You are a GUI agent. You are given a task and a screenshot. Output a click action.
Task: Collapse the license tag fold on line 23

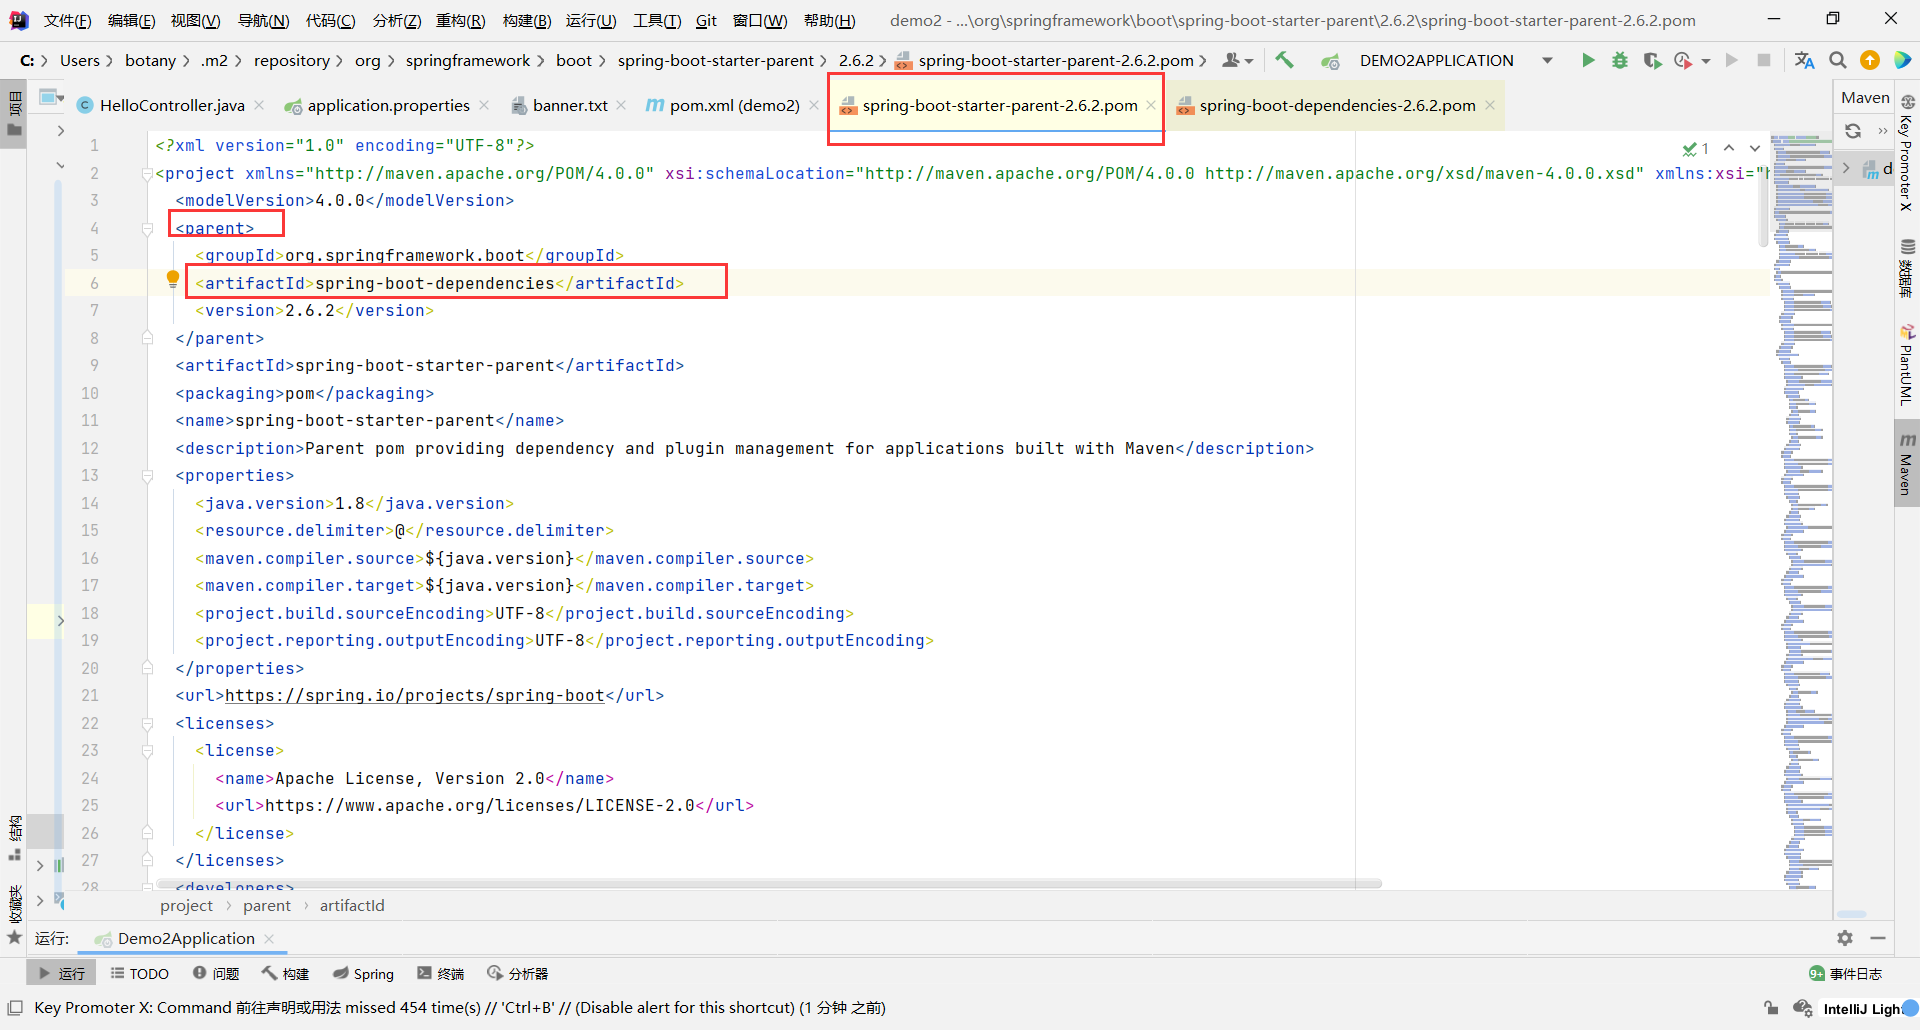pyautogui.click(x=147, y=751)
